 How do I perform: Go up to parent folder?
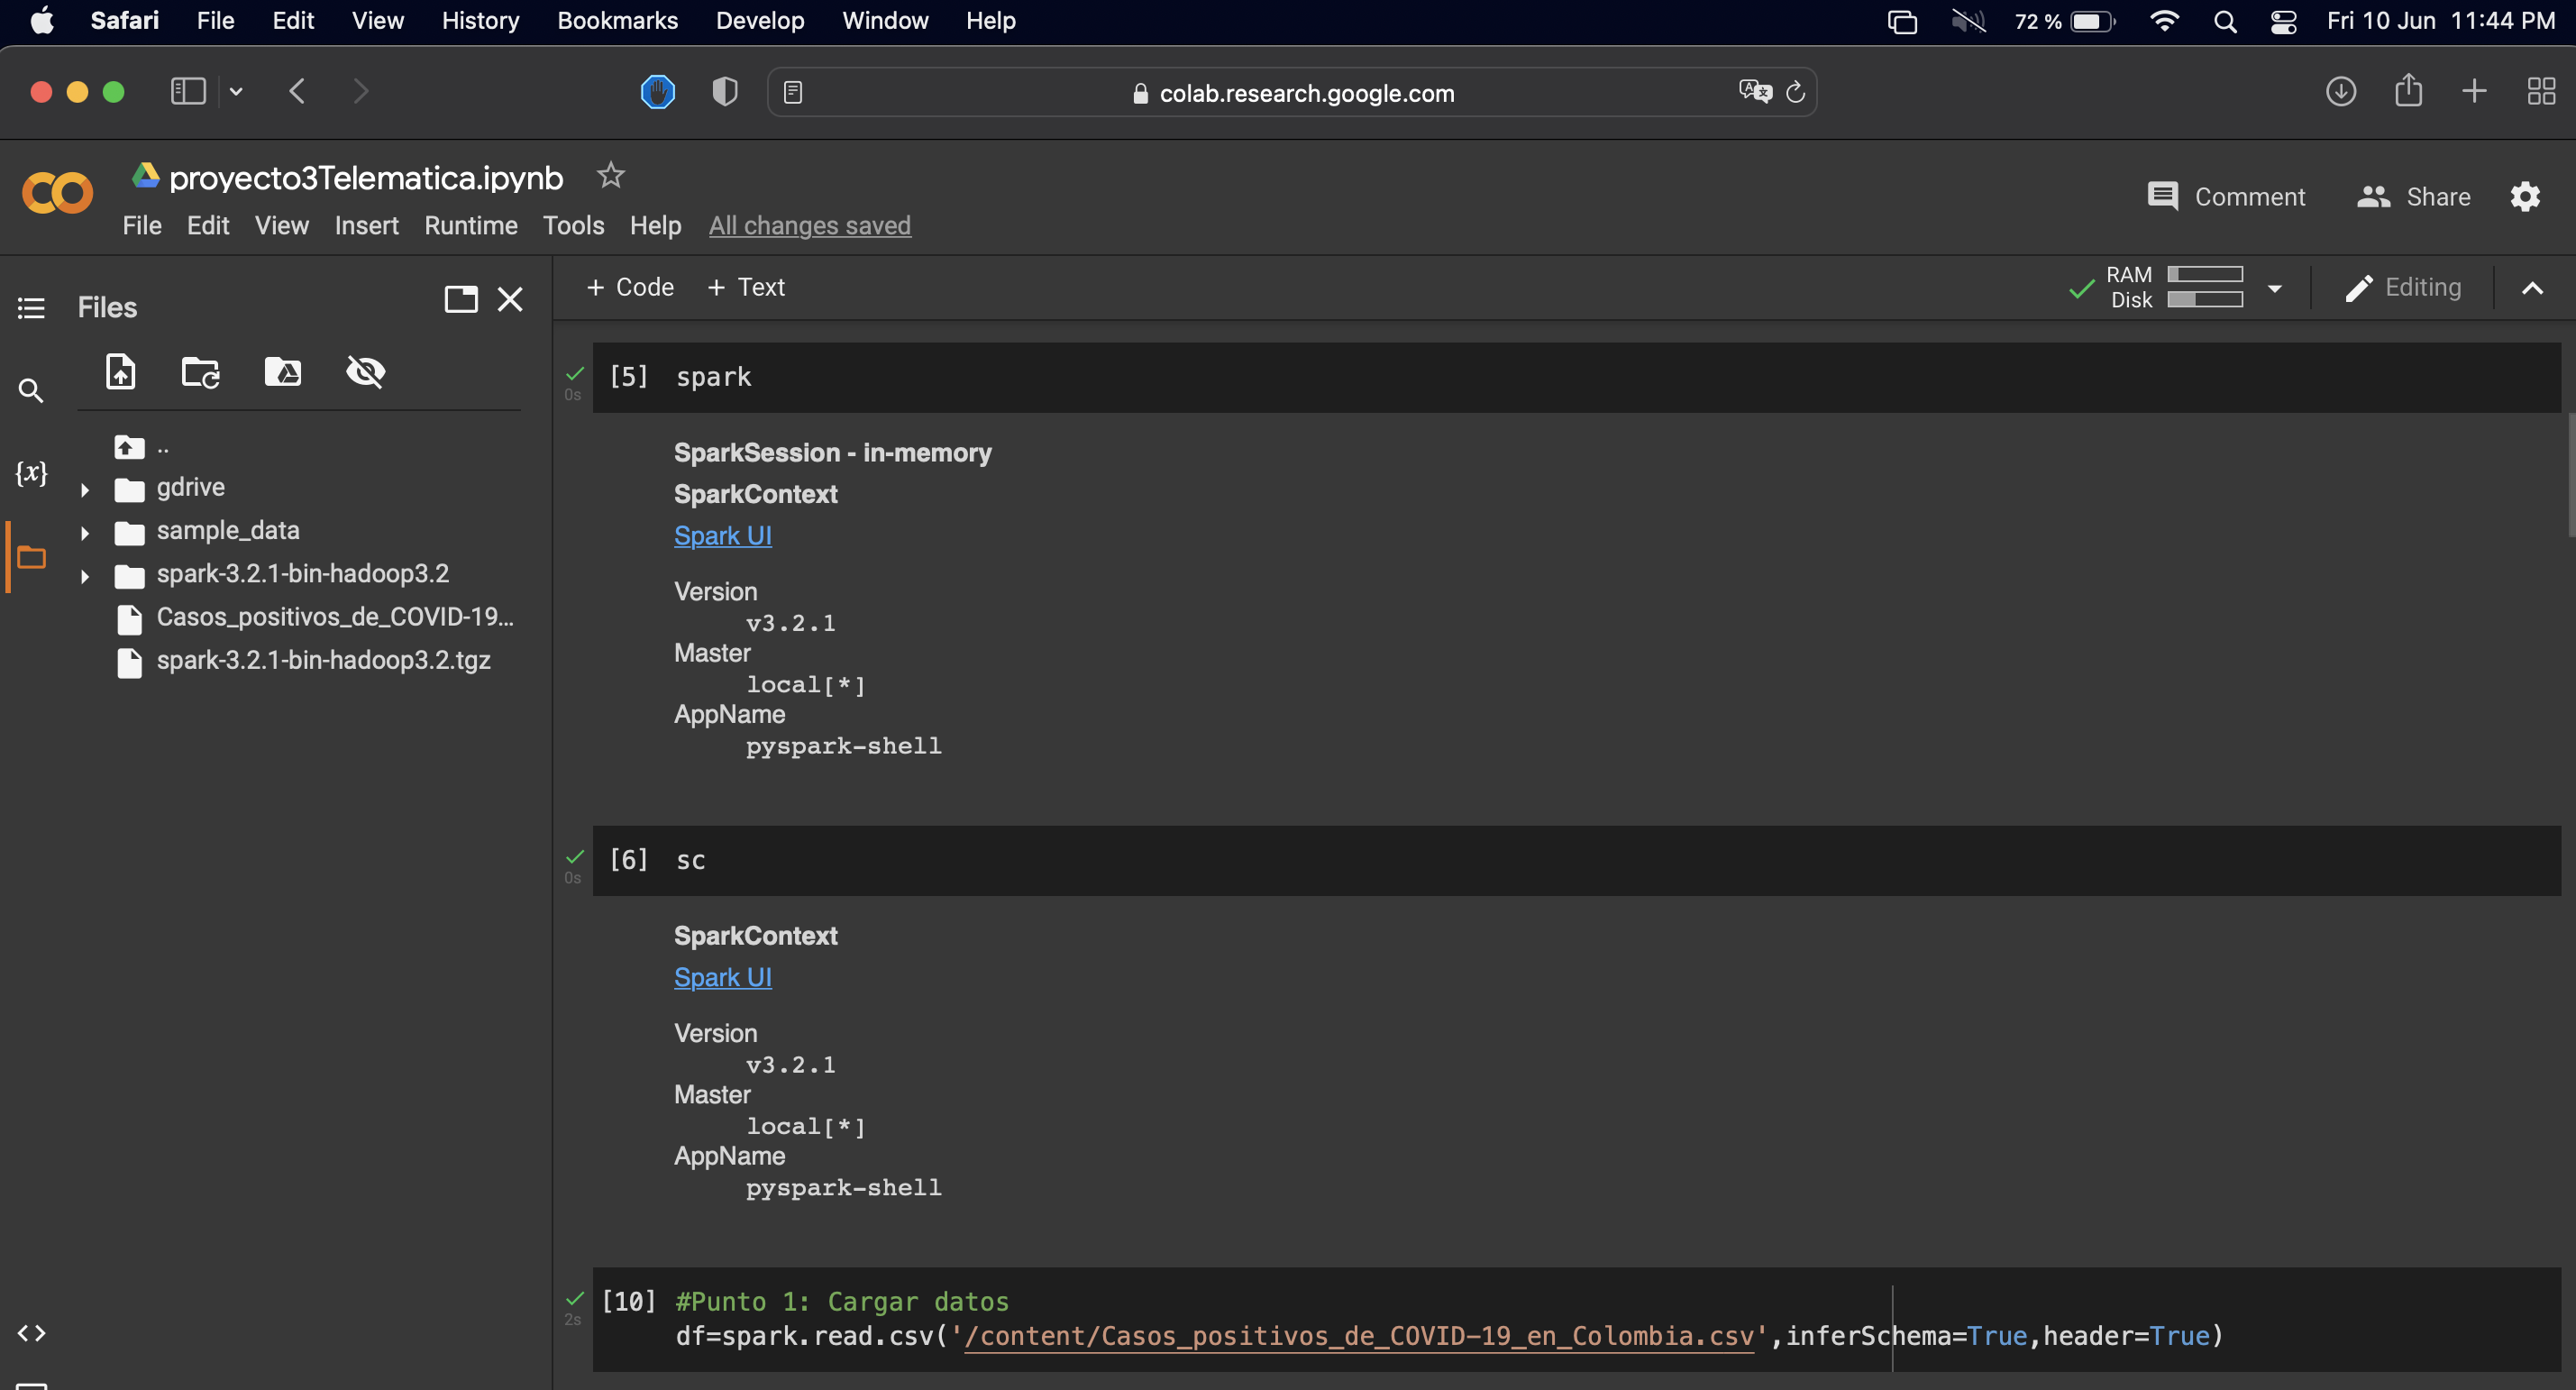(x=129, y=447)
